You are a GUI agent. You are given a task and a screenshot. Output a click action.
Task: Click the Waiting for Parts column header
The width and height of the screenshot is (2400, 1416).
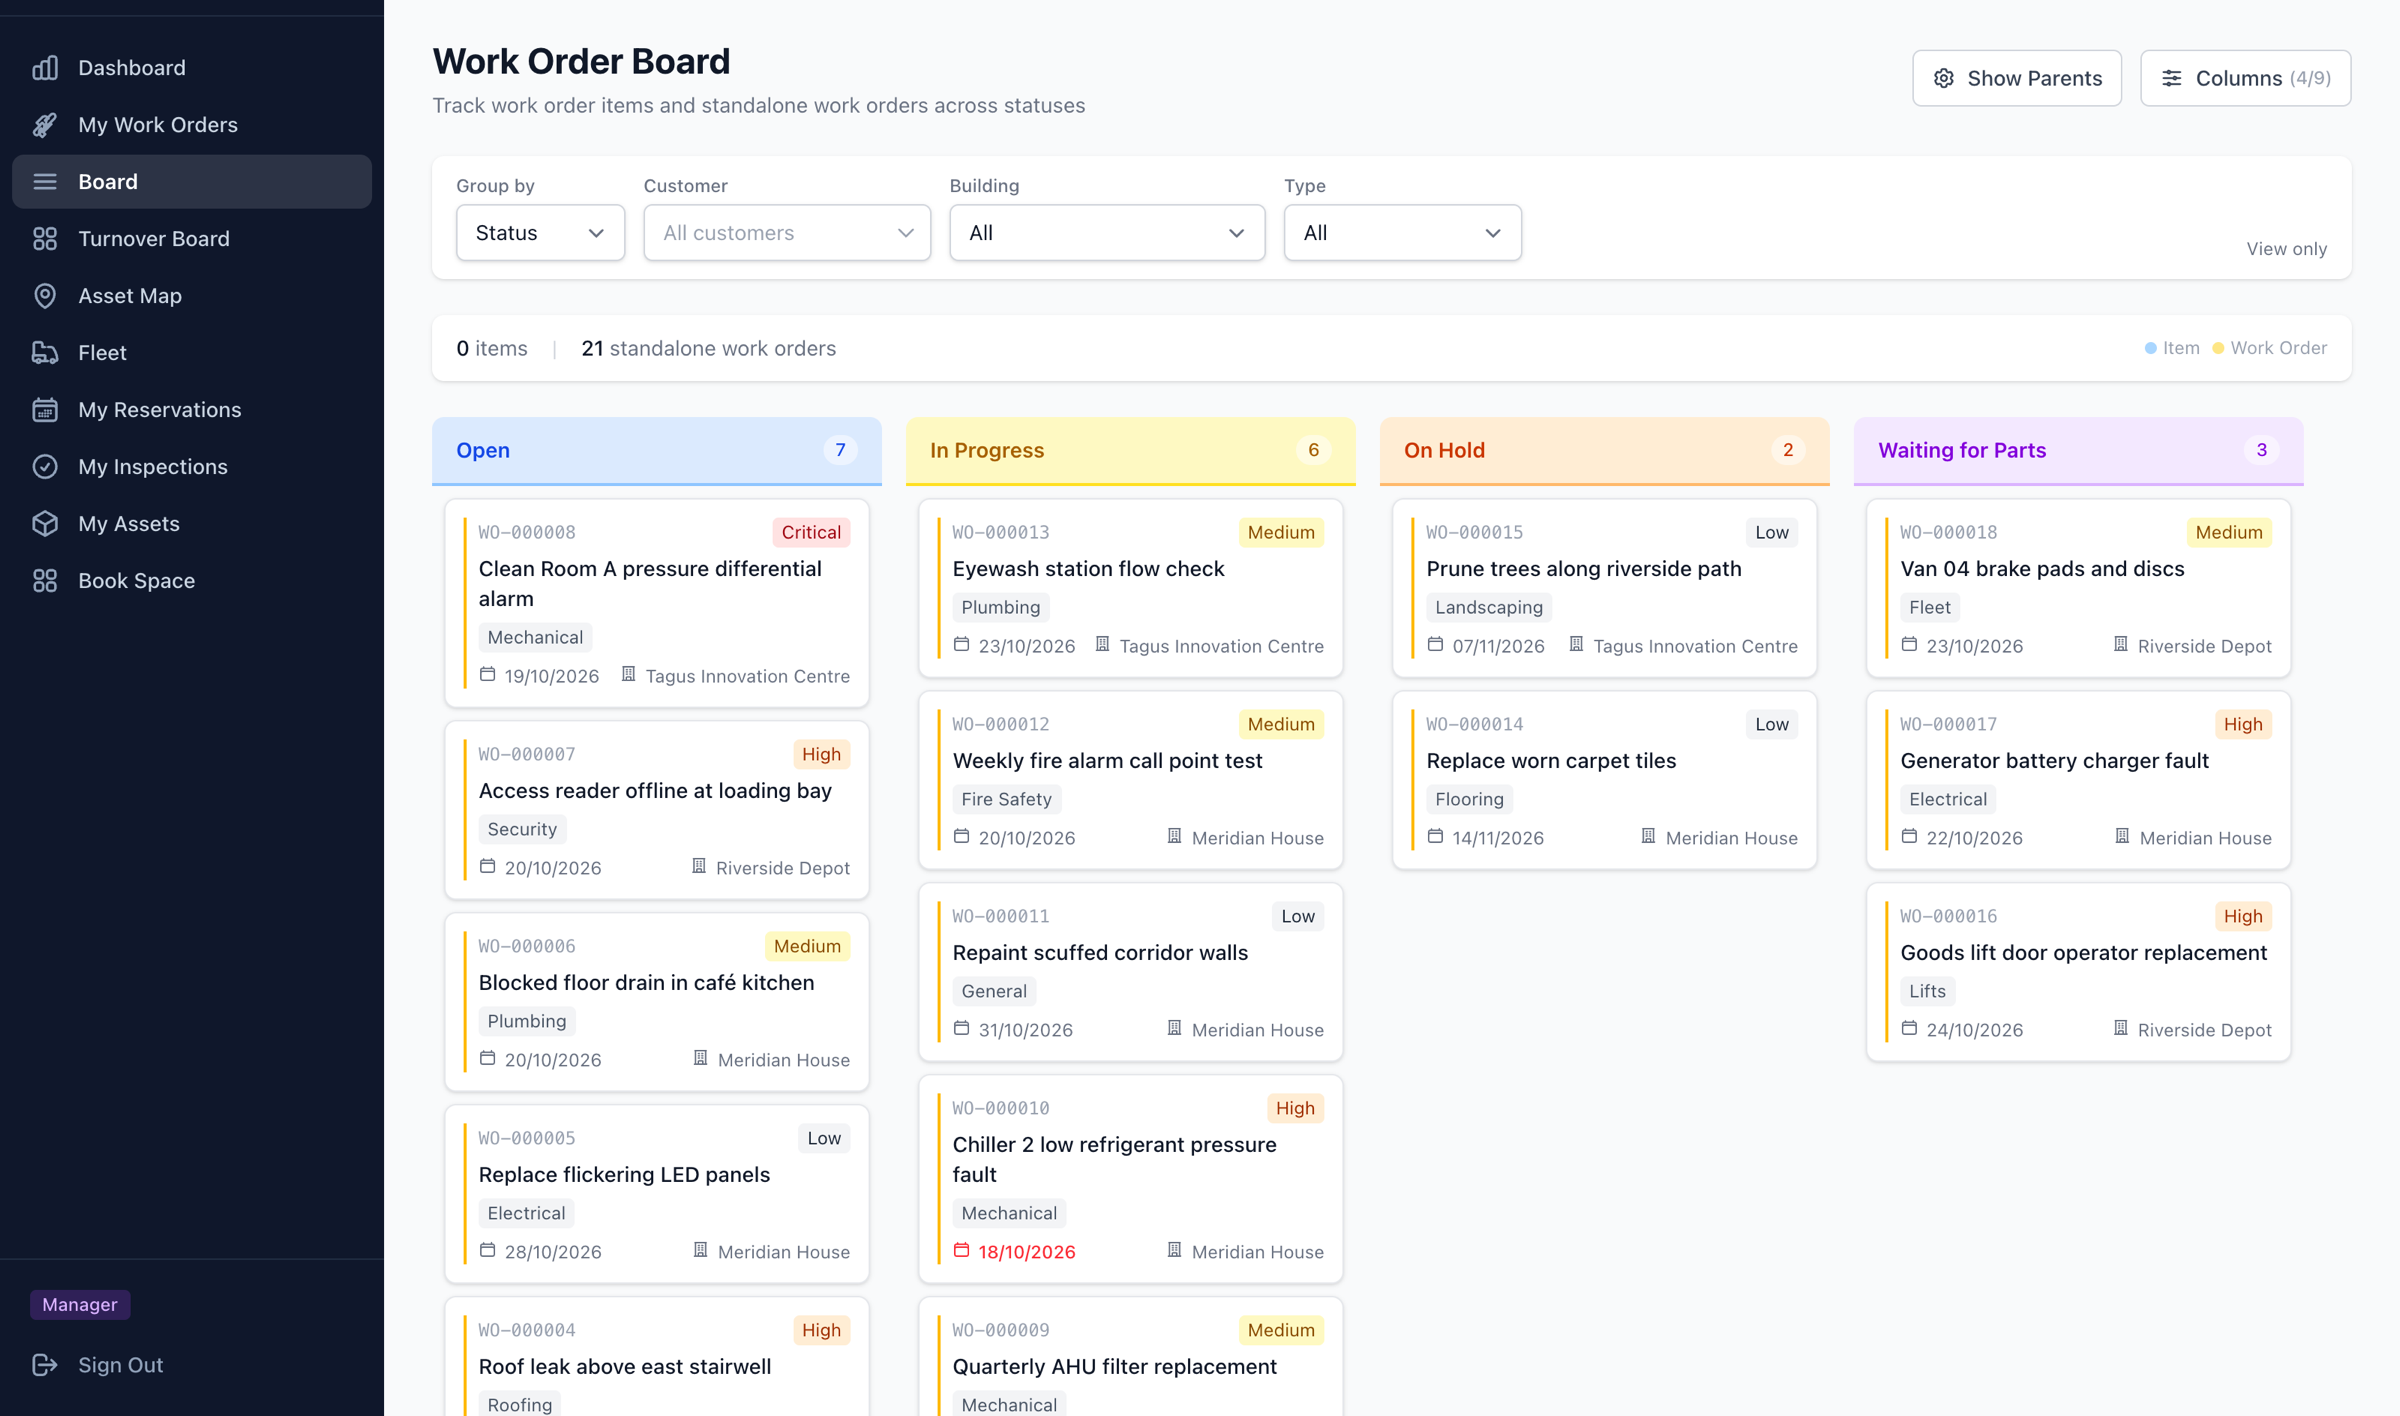click(2078, 451)
